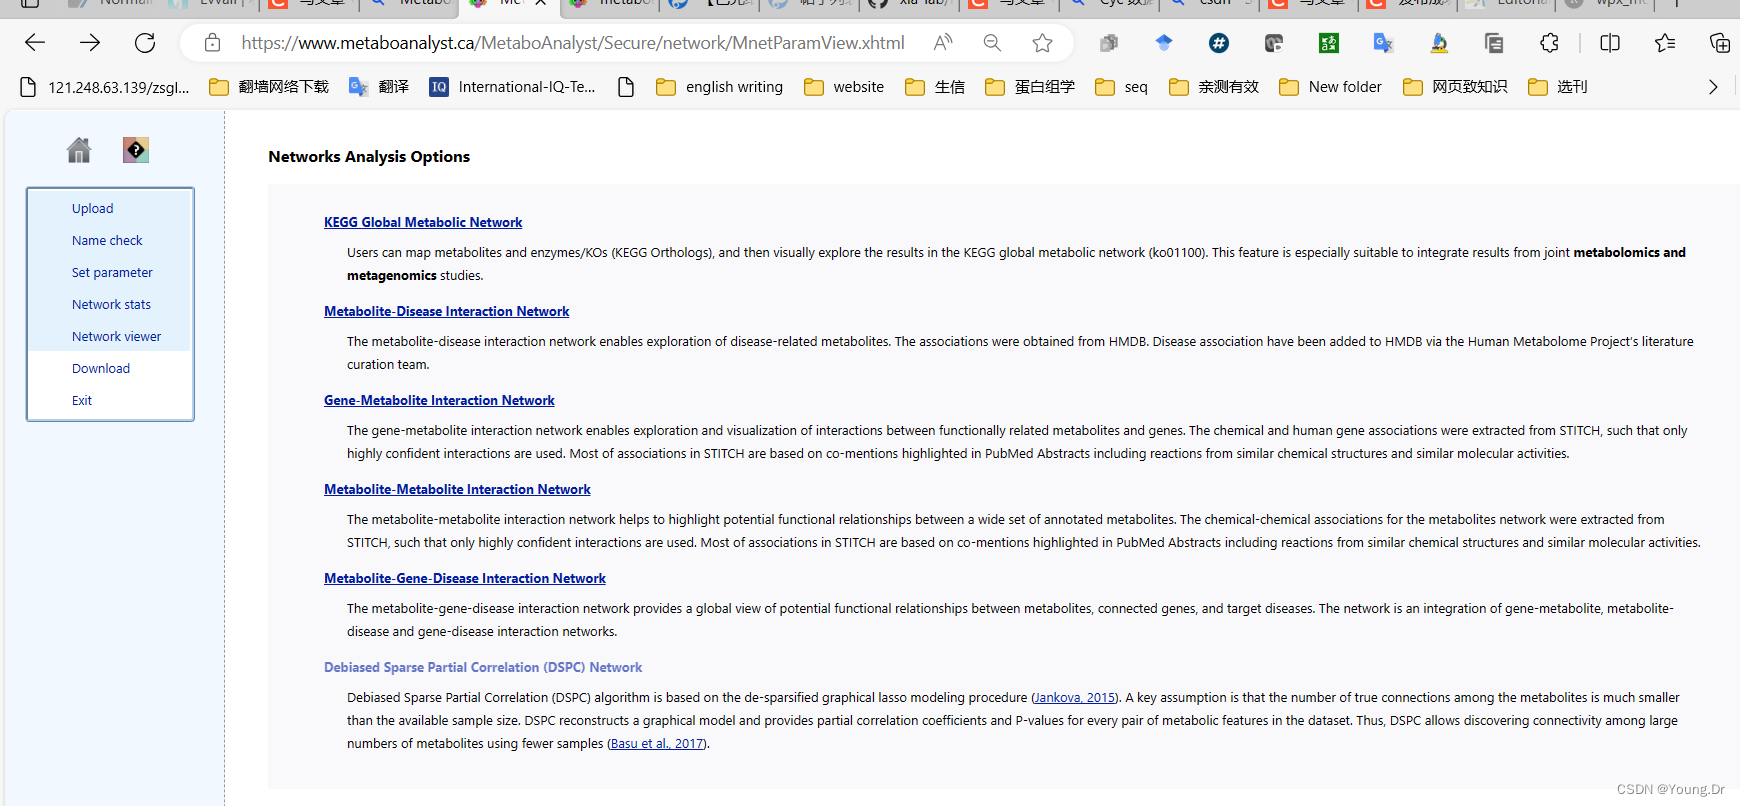Screen dimensions: 1740x806
Task: Open the Favorites list panel
Action: tap(1665, 43)
